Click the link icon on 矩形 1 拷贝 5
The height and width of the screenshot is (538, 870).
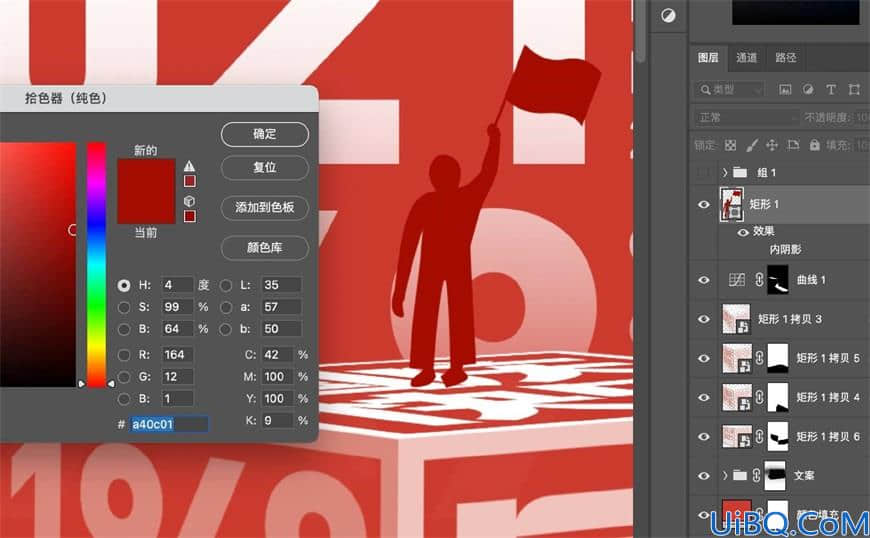759,358
